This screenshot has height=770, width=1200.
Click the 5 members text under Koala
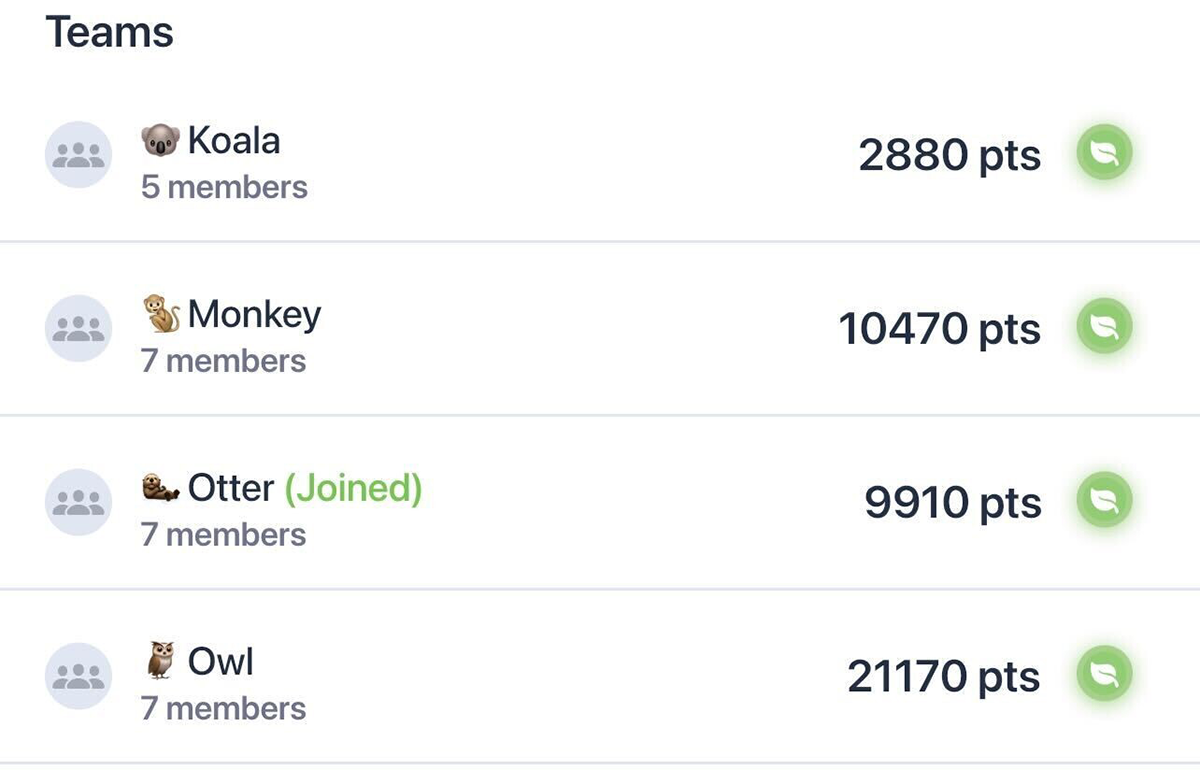(x=224, y=187)
